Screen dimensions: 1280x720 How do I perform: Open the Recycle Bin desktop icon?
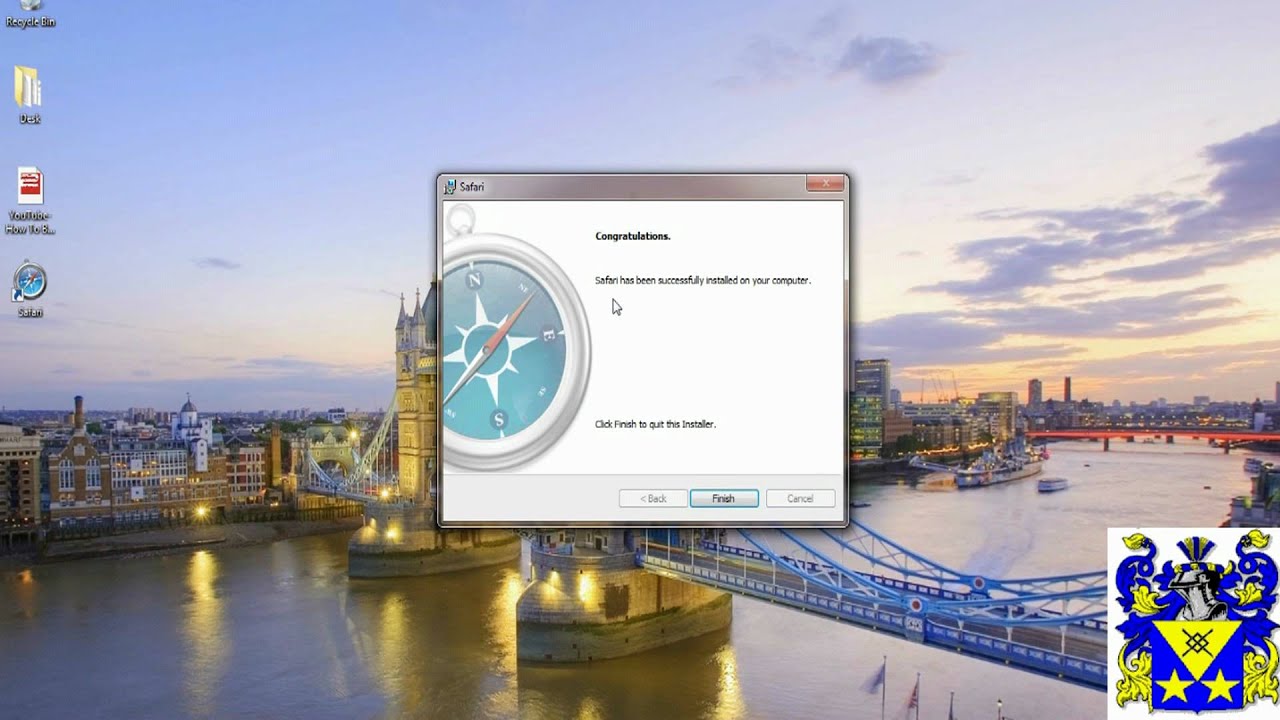[x=30, y=14]
